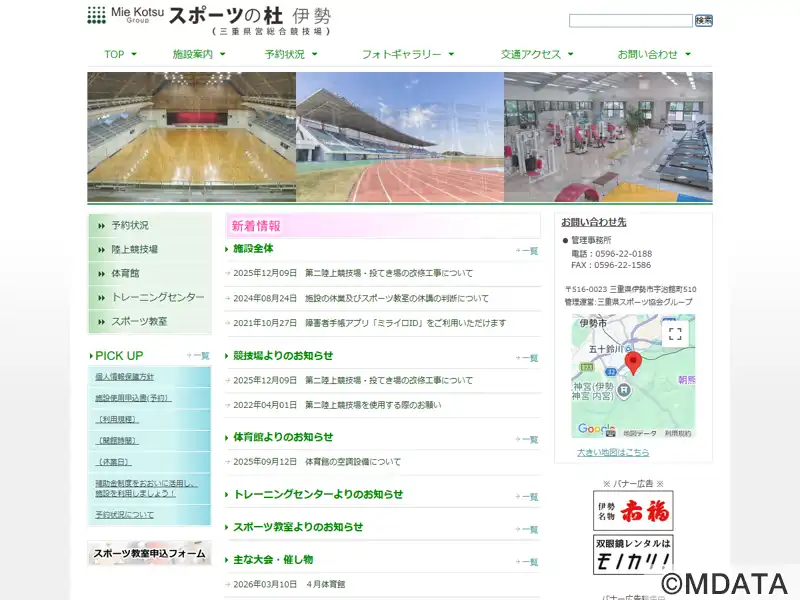
Task: Click double-arrow icon beside sidebar 体育館
Action: click(x=102, y=274)
